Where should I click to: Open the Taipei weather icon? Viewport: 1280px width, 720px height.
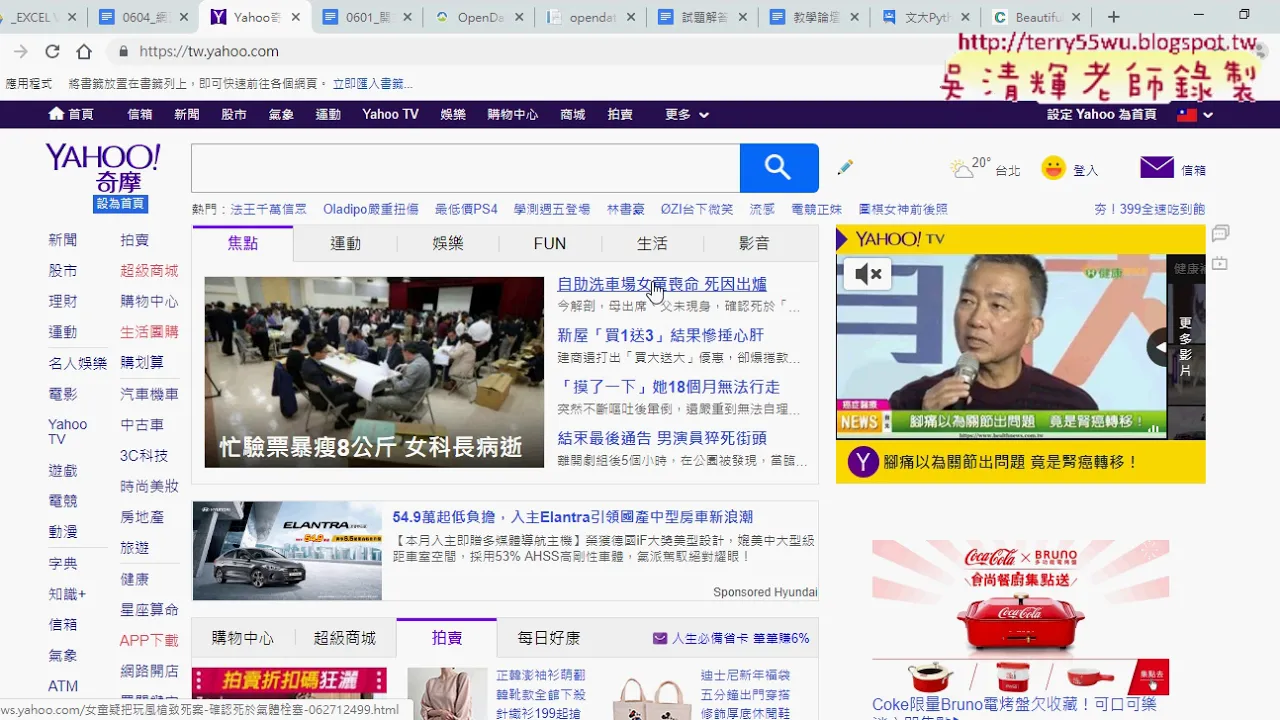pyautogui.click(x=963, y=168)
